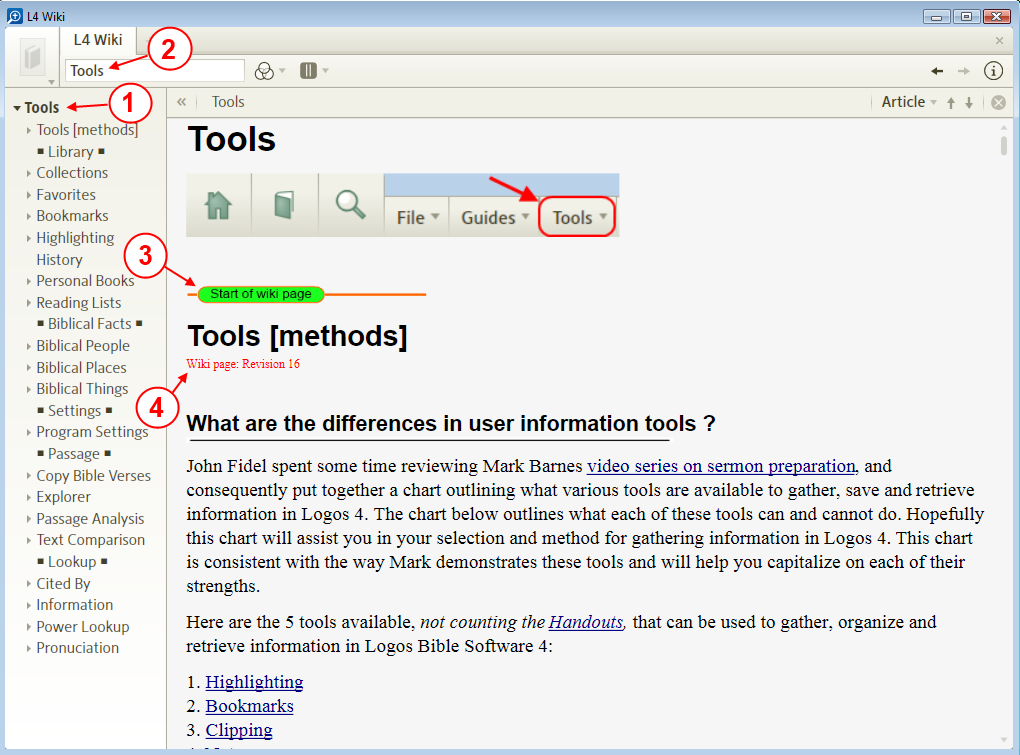Expand the Tools [methods] node
The image size is (1020, 755).
tap(29, 130)
